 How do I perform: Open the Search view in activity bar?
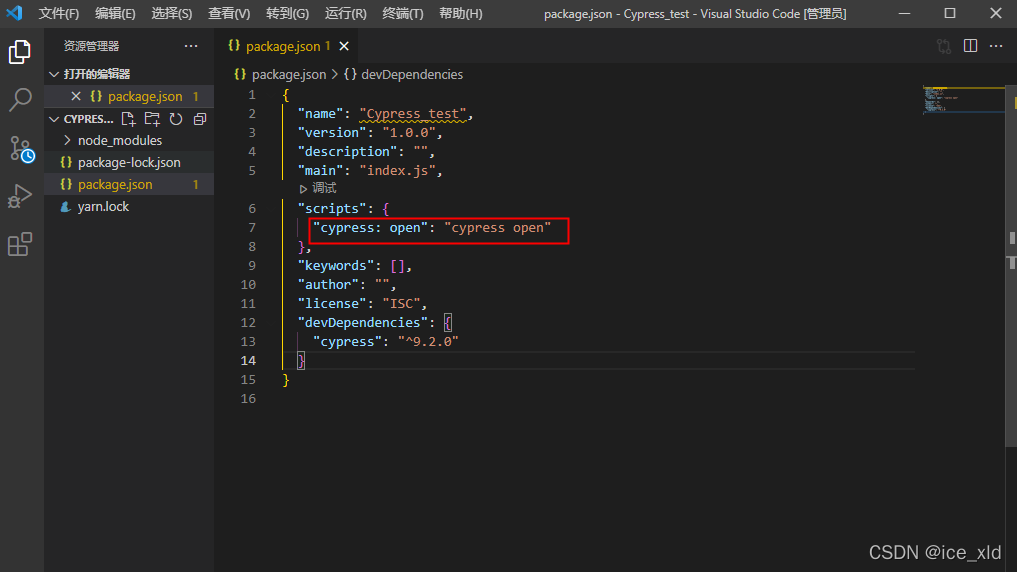20,100
